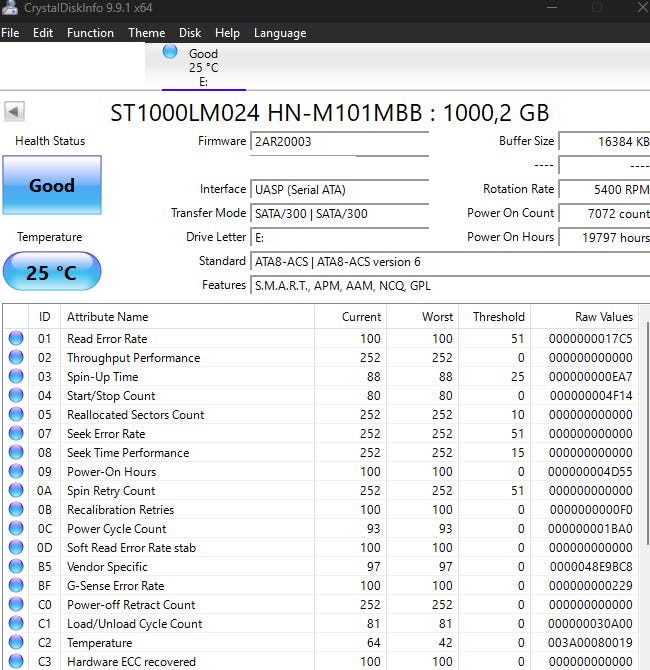Screen dimensions: 650x670
Task: Click the Drive Letter field
Action: pos(339,237)
